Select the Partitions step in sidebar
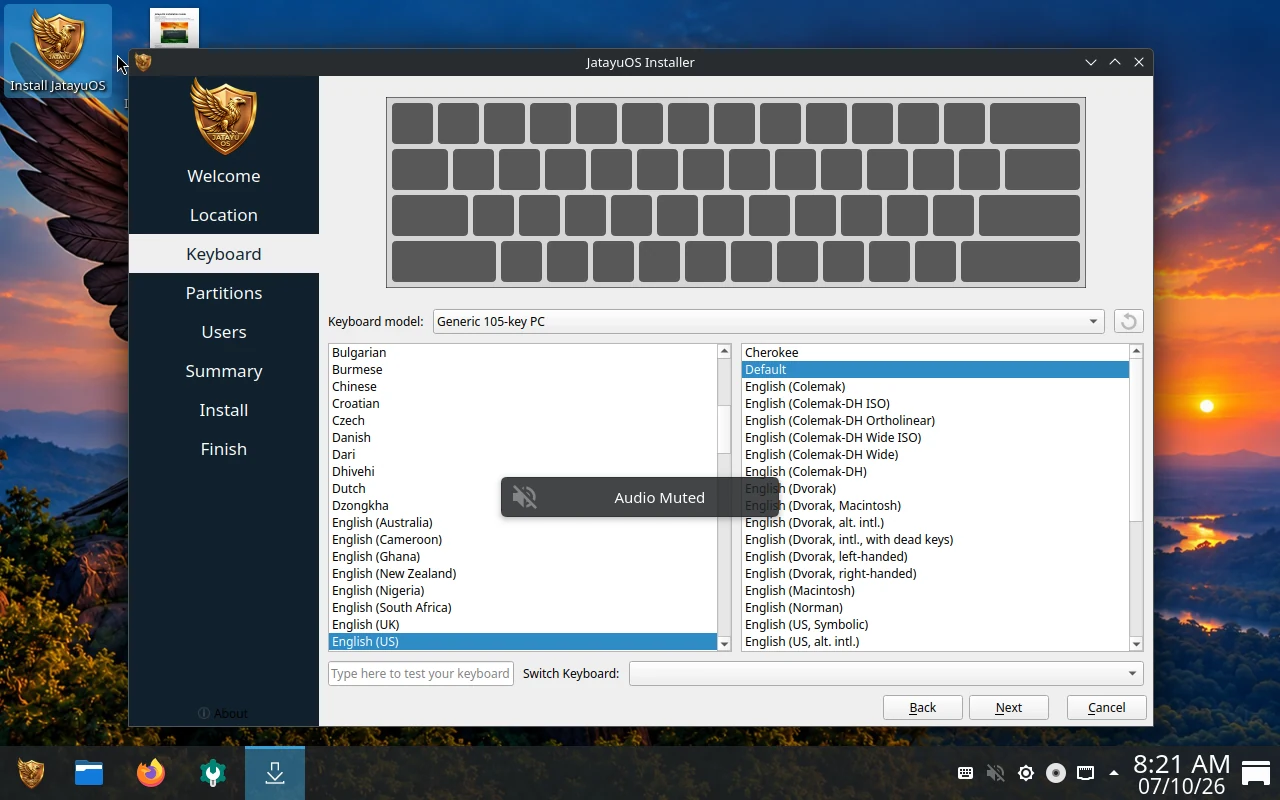The image size is (1280, 800). pyautogui.click(x=224, y=293)
